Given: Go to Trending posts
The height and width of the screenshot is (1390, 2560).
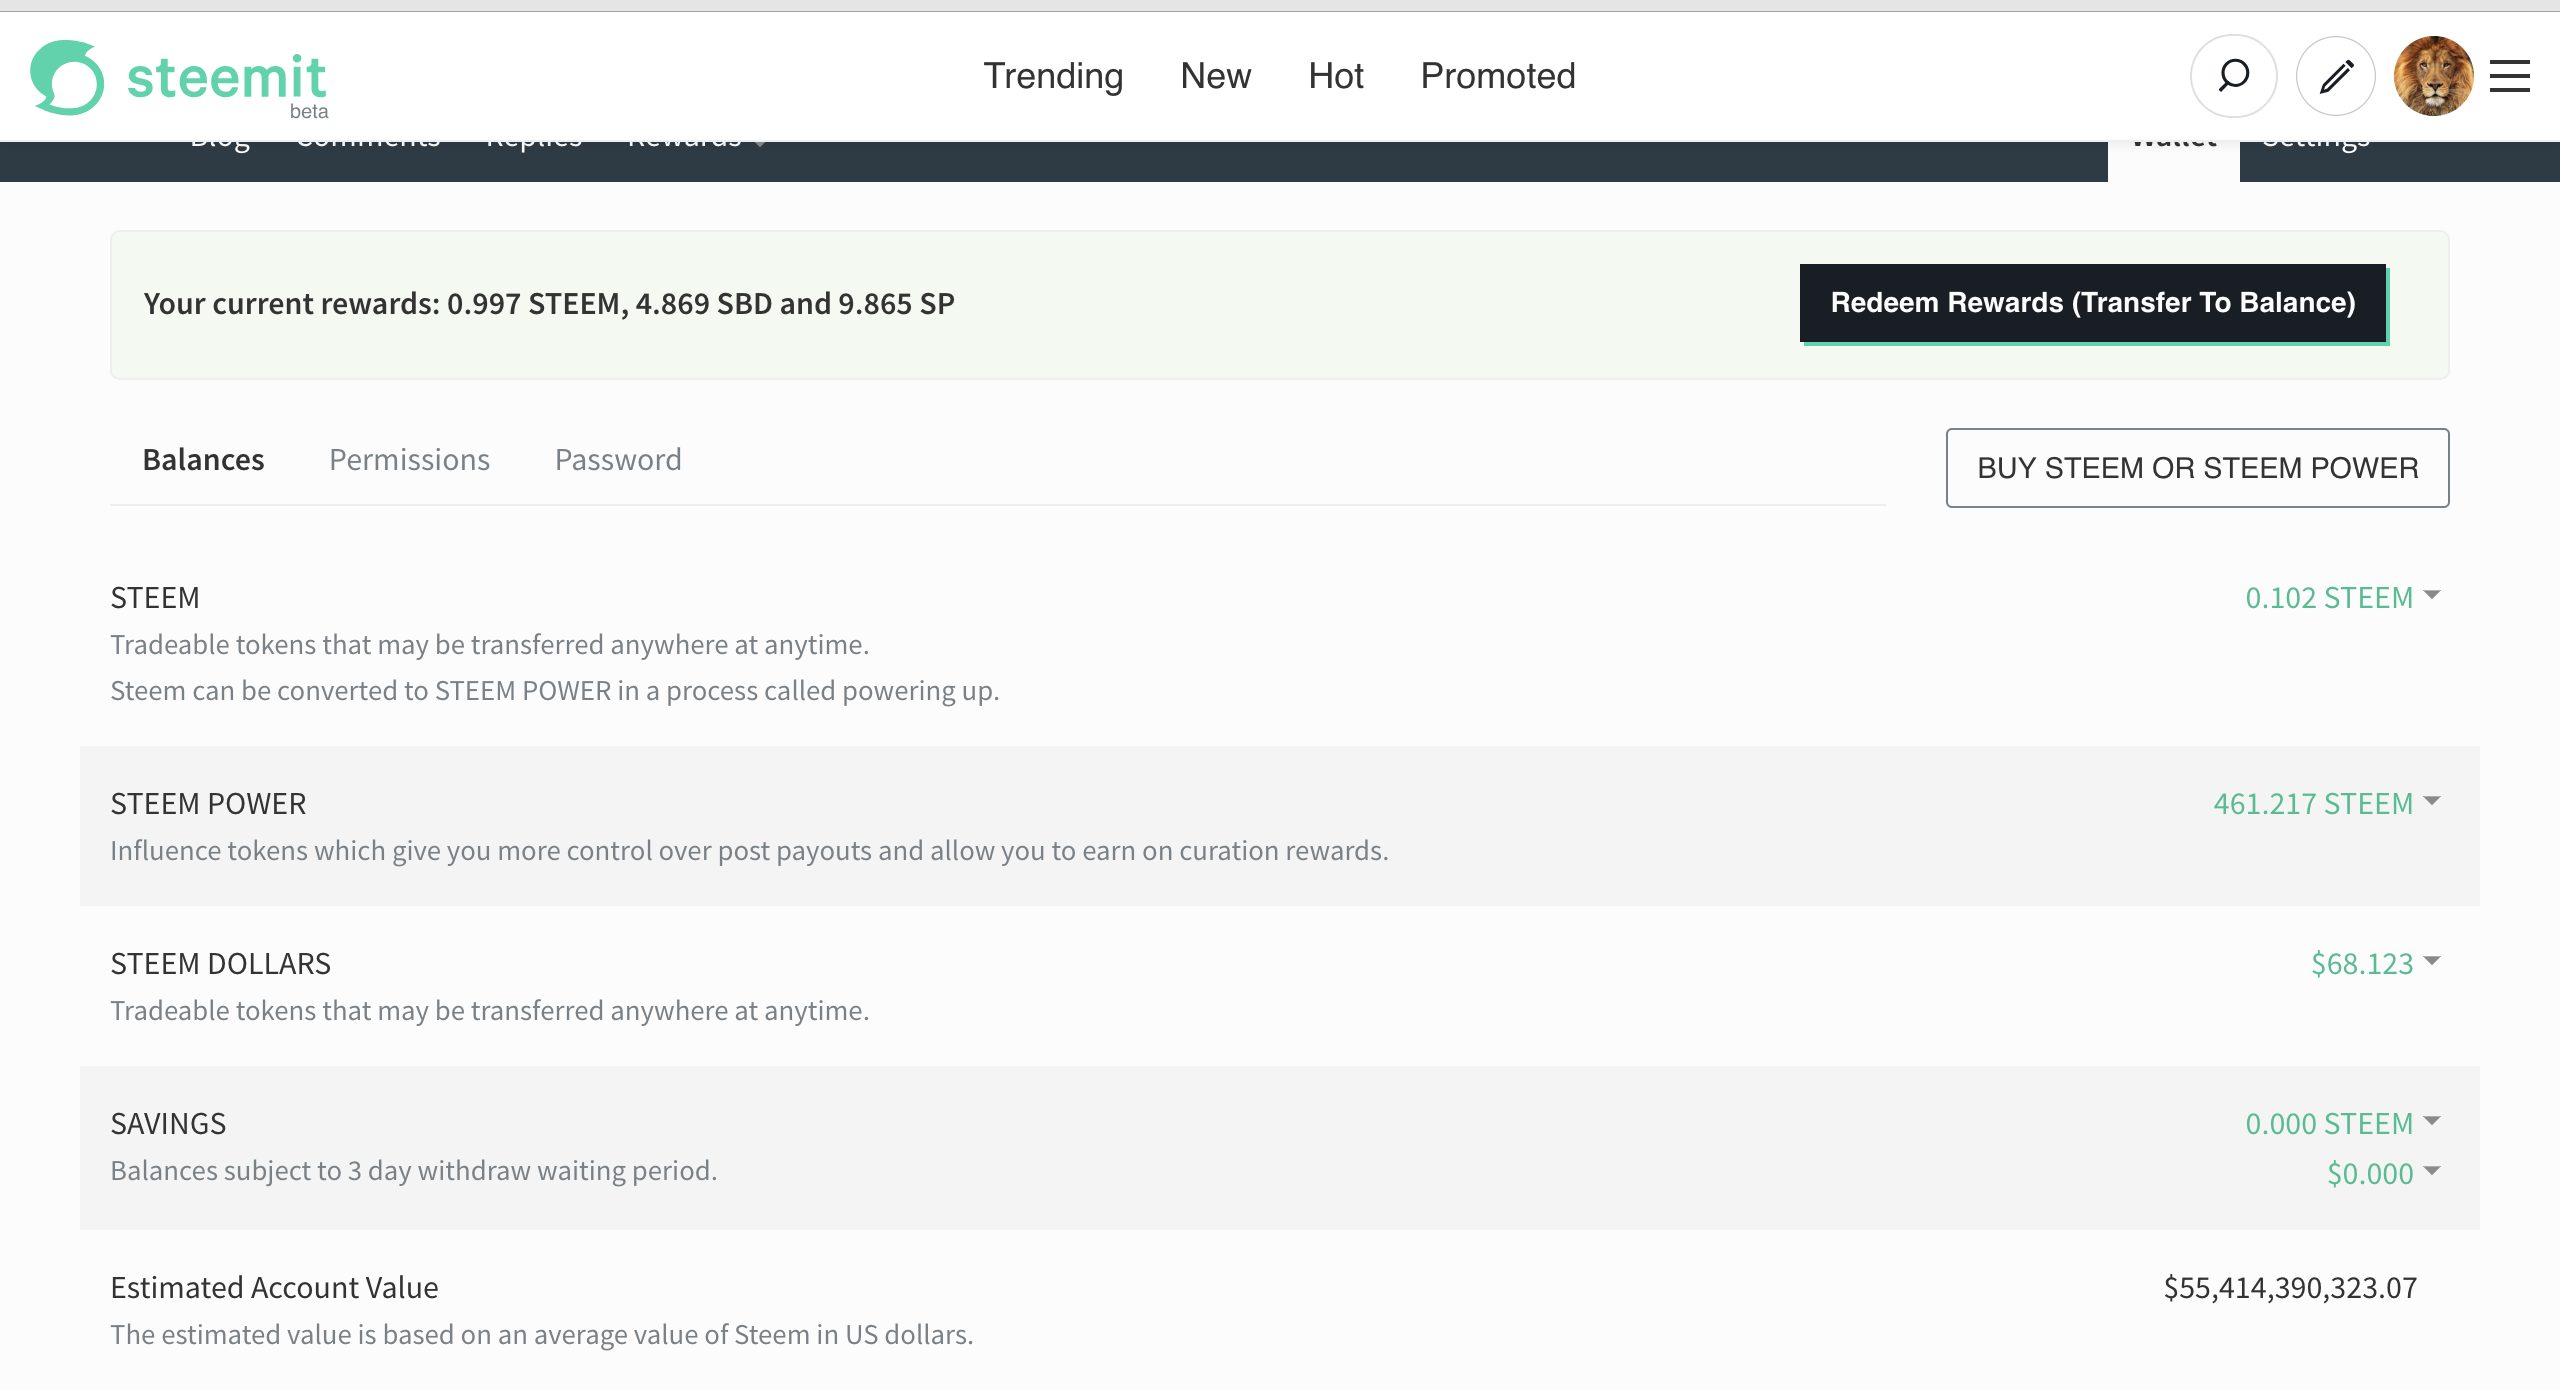Looking at the screenshot, I should [x=1053, y=76].
